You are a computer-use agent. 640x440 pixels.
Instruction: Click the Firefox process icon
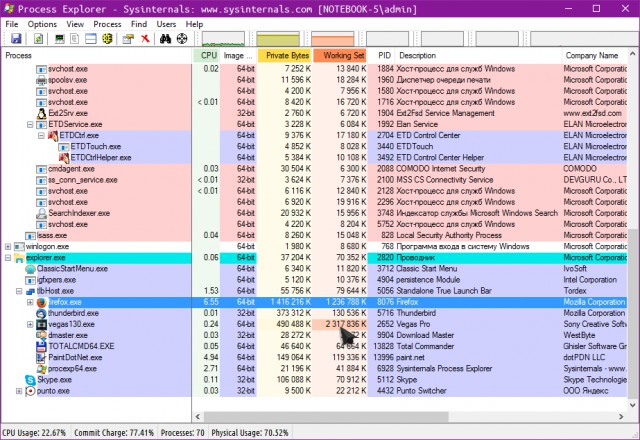click(x=41, y=302)
